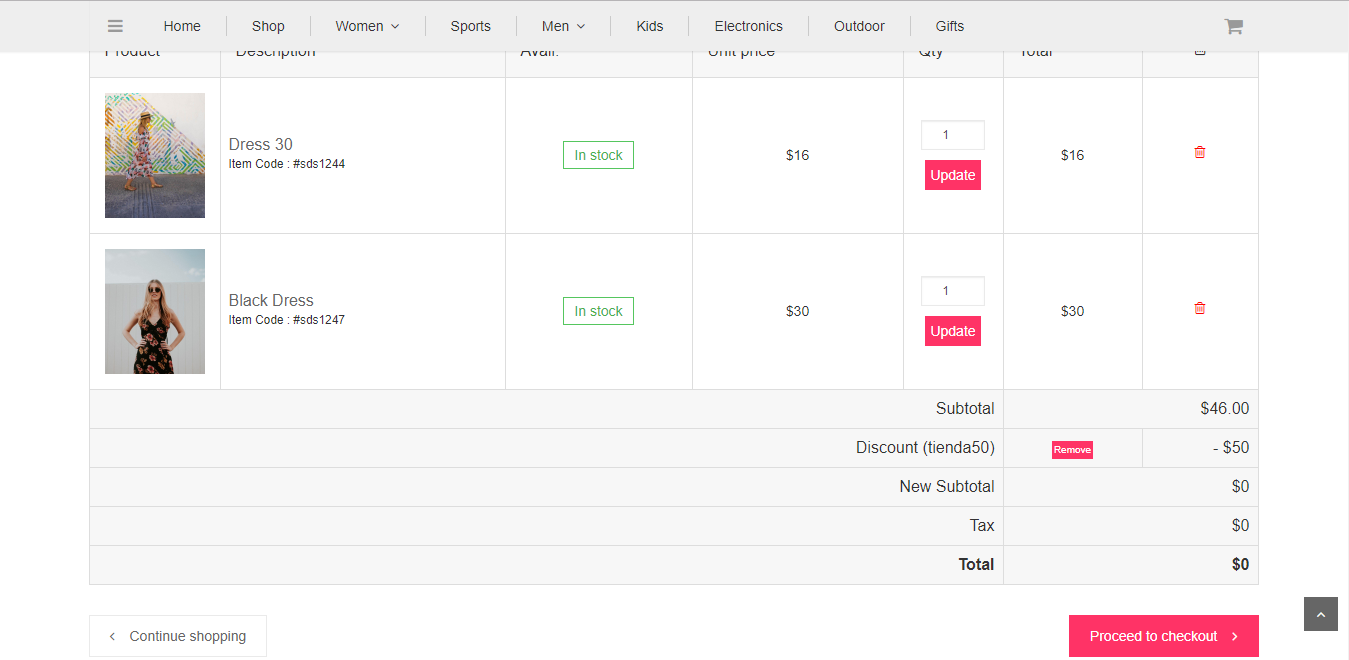The width and height of the screenshot is (1349, 660).
Task: Go to the Home menu item
Action: 182,26
